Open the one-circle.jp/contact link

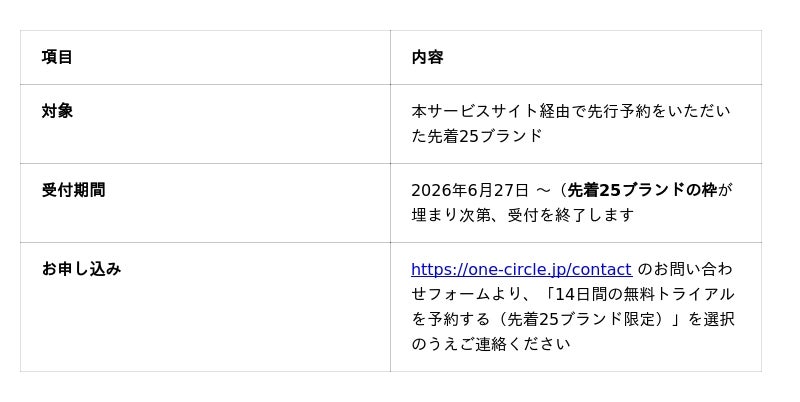click(x=521, y=269)
